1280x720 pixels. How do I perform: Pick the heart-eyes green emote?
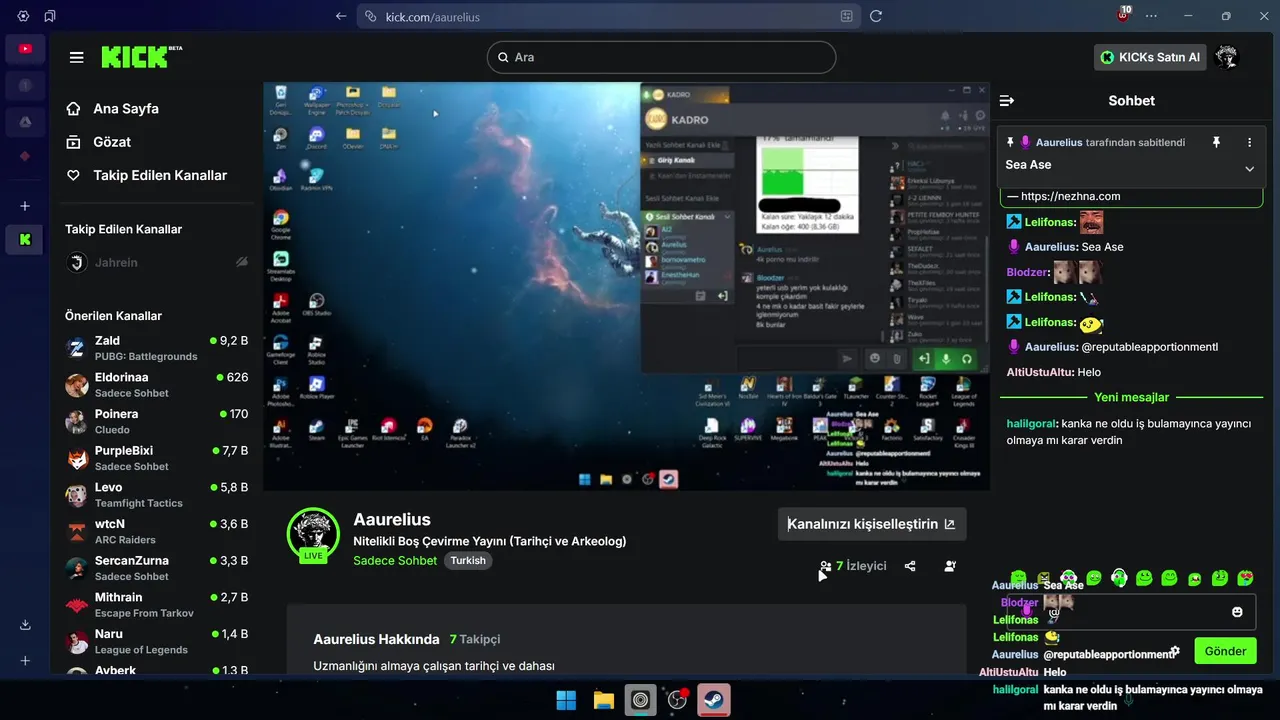point(1245,578)
